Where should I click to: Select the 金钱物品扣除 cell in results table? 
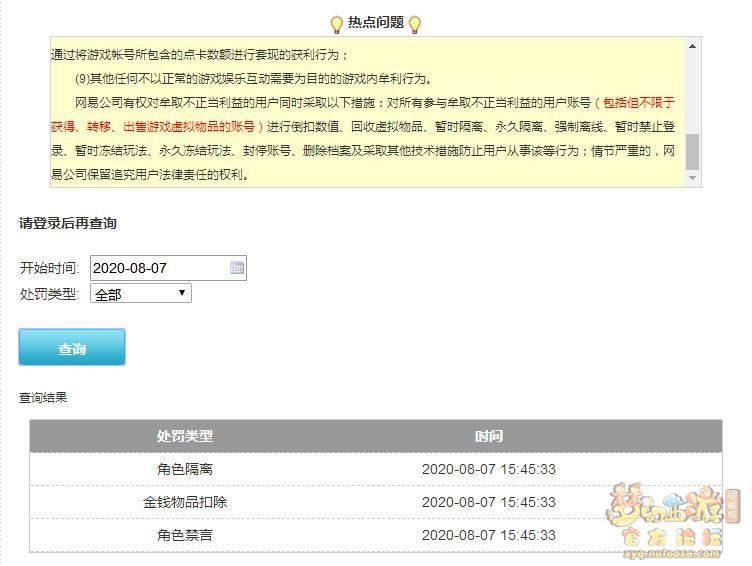coord(185,502)
